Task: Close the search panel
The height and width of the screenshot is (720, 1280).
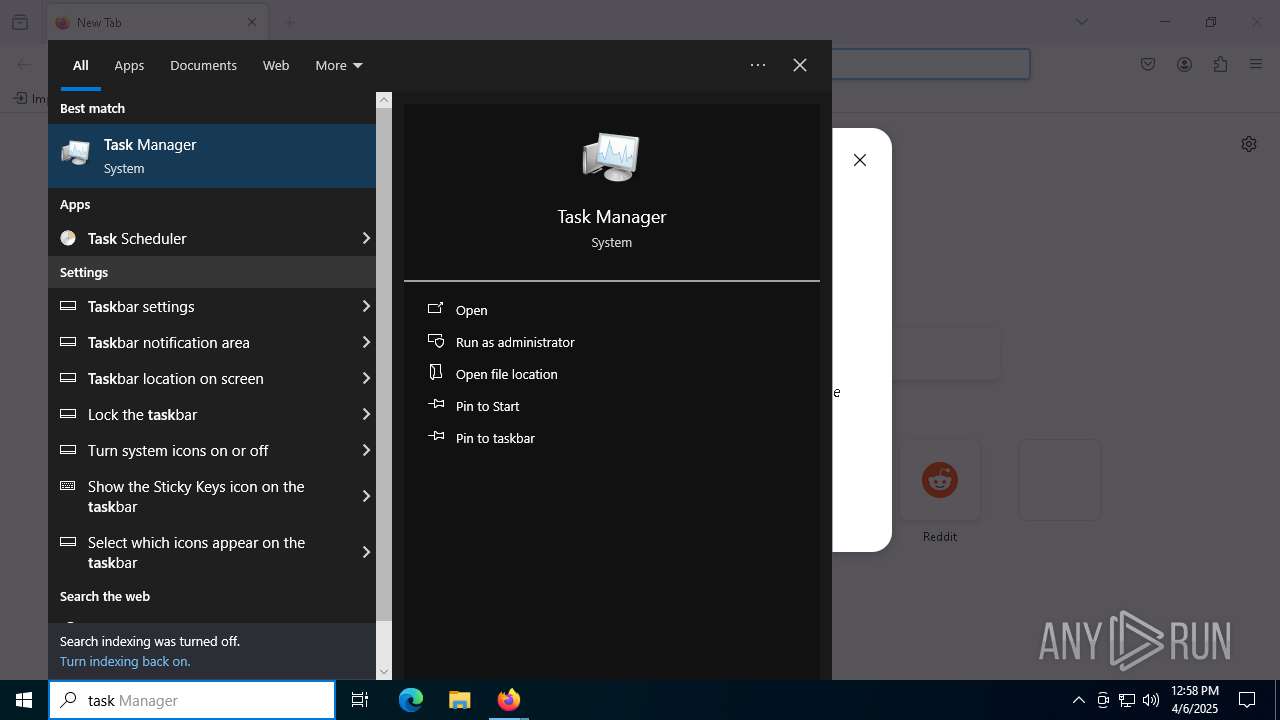Action: (x=800, y=65)
